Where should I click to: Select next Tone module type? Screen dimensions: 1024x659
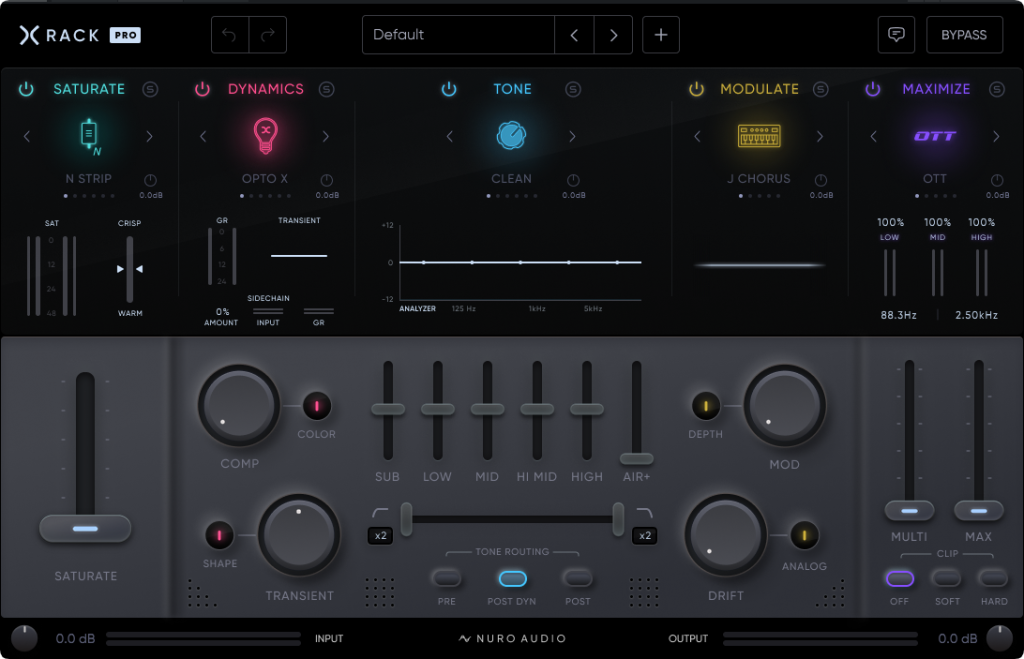point(572,136)
